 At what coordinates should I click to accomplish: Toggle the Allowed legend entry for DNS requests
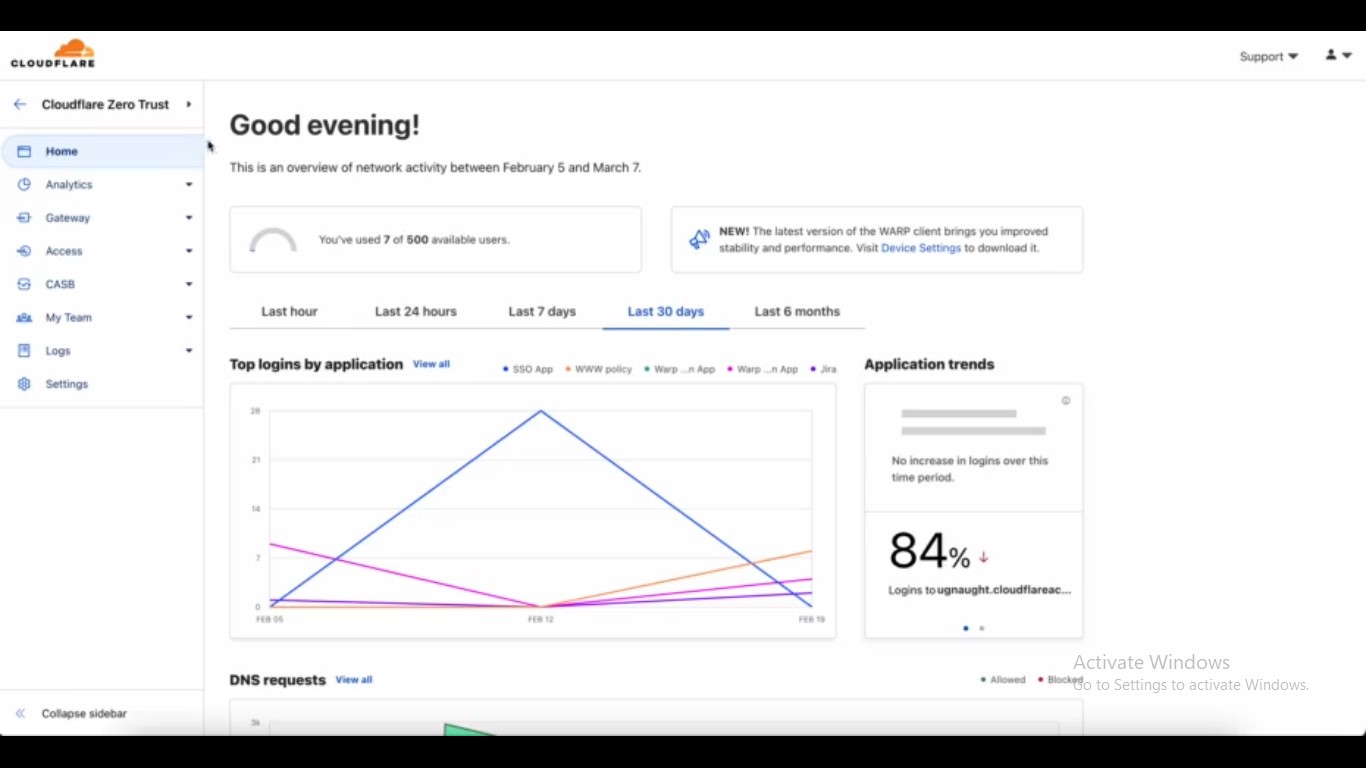1003,680
